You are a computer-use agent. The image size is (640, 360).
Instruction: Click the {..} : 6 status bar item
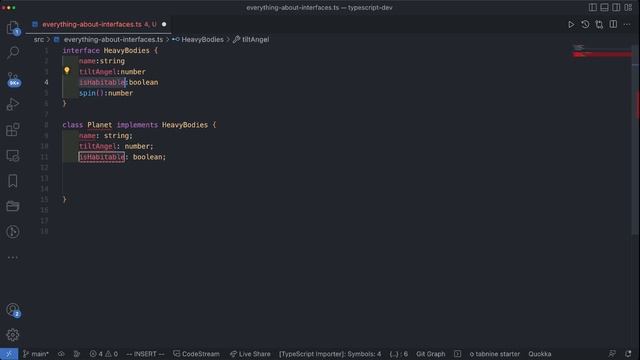(x=399, y=354)
